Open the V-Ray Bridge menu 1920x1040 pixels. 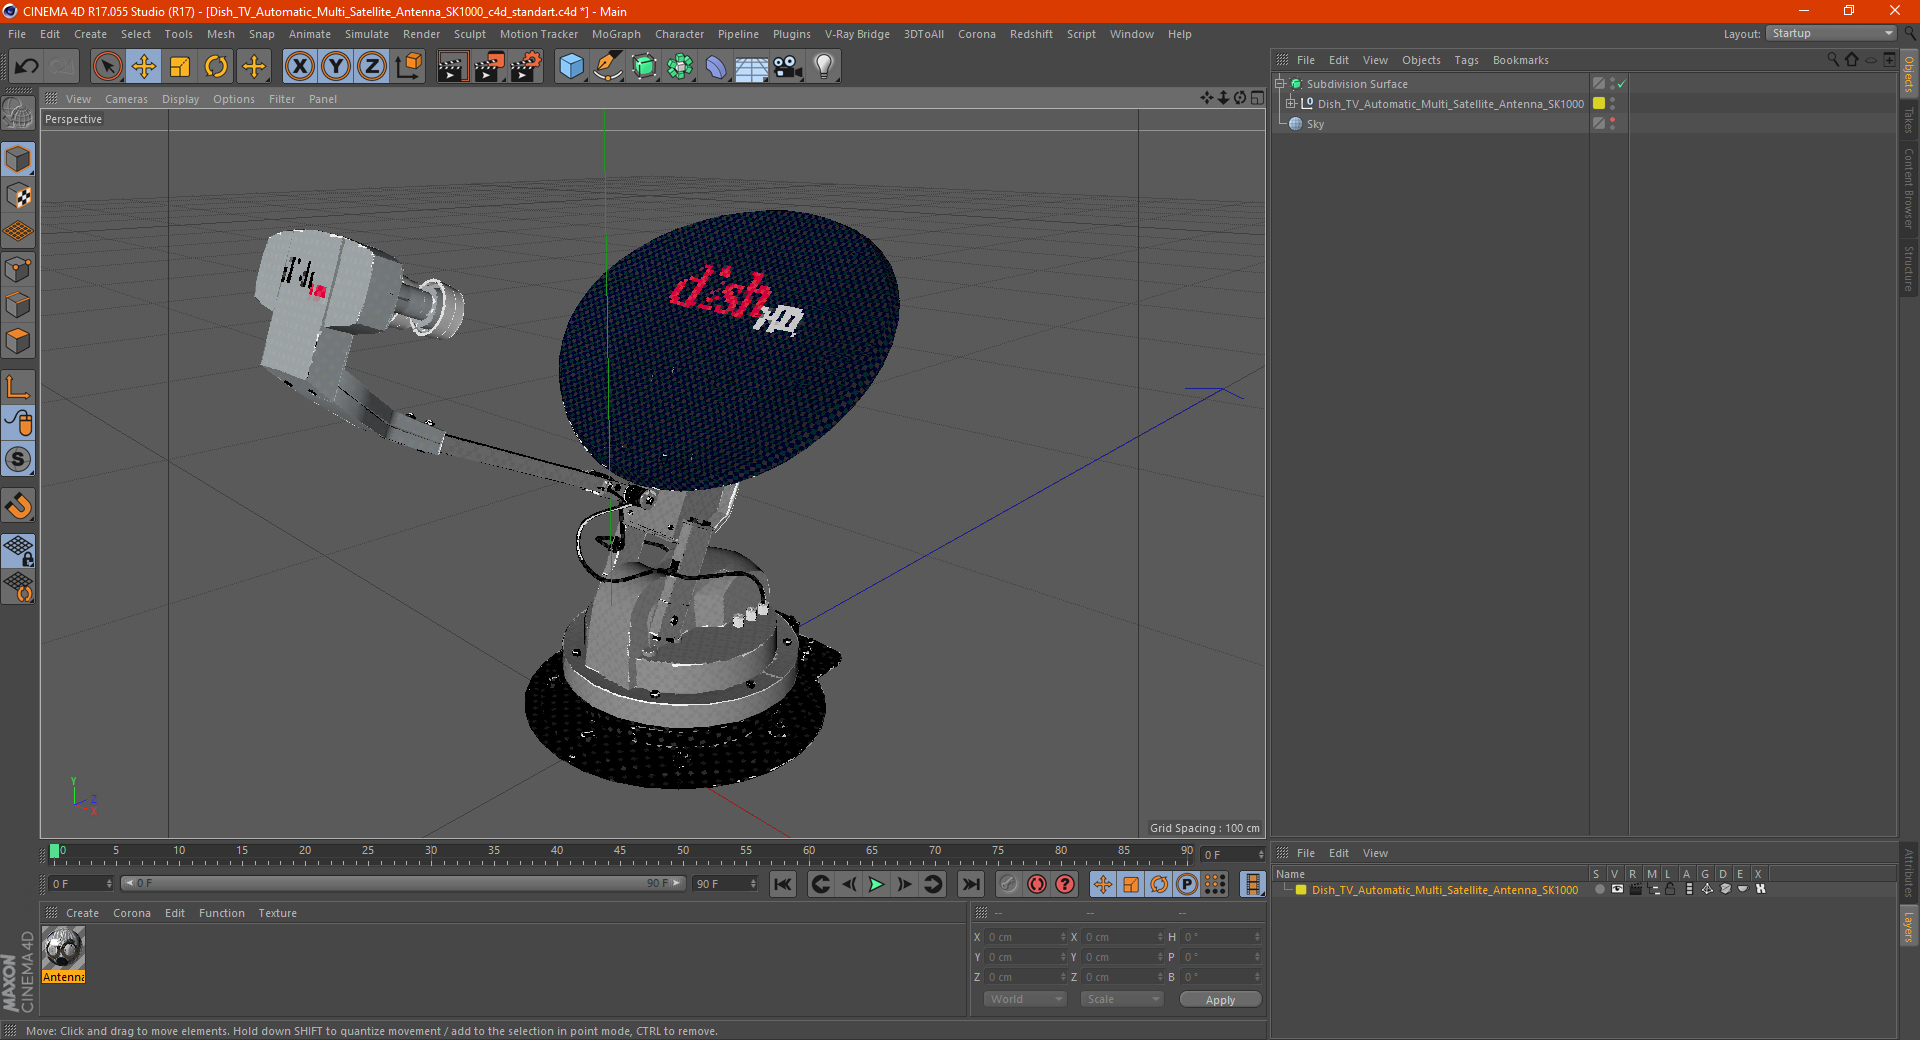click(857, 34)
